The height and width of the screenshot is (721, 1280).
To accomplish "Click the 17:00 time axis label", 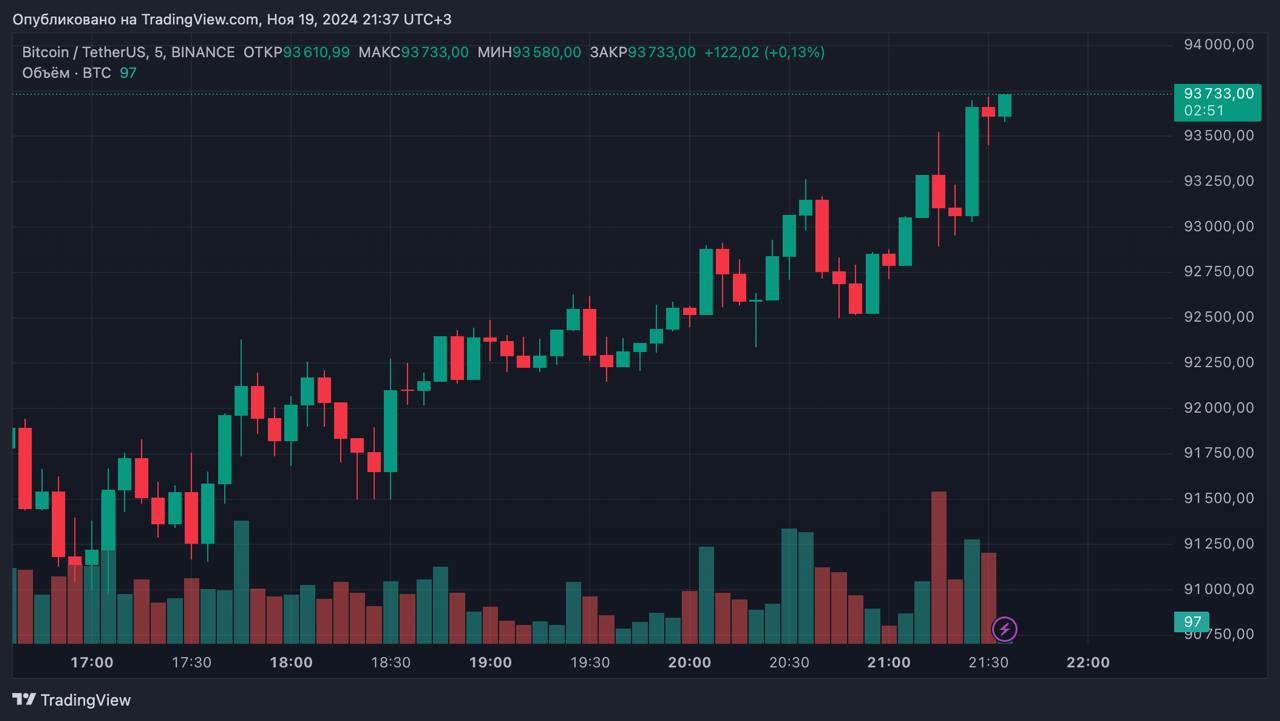I will [x=92, y=662].
